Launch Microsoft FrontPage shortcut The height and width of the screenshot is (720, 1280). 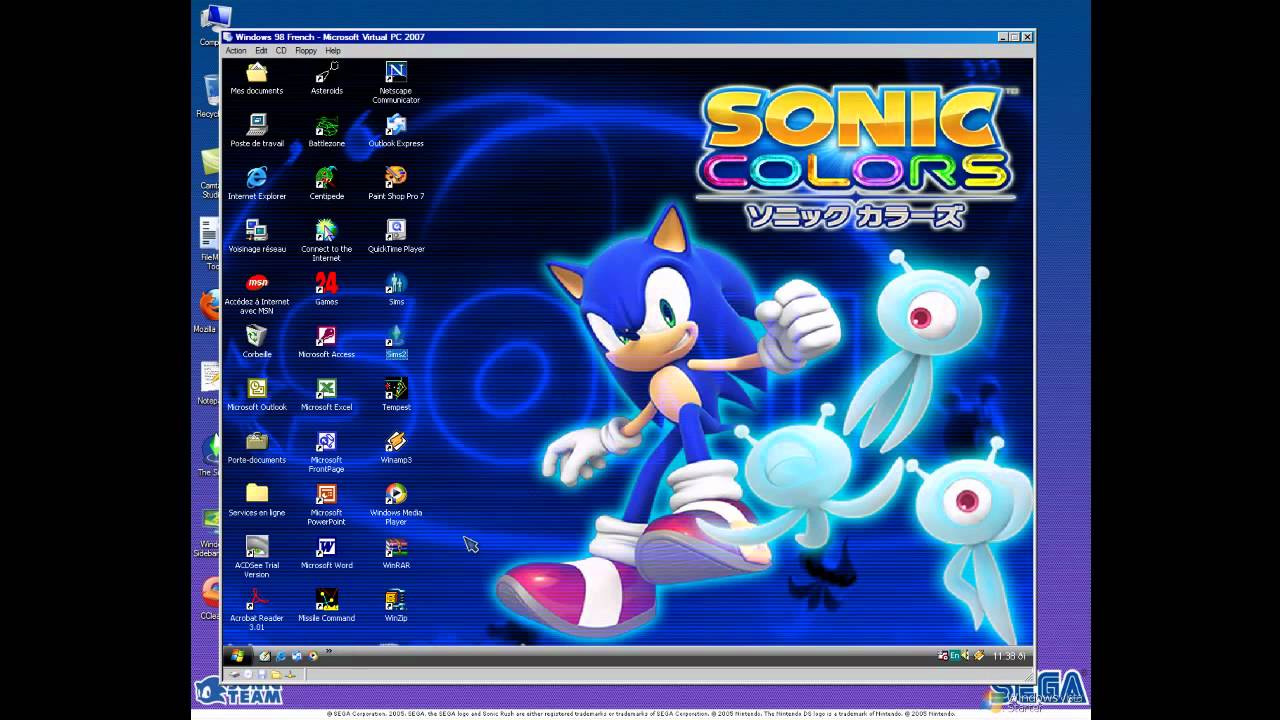point(327,452)
